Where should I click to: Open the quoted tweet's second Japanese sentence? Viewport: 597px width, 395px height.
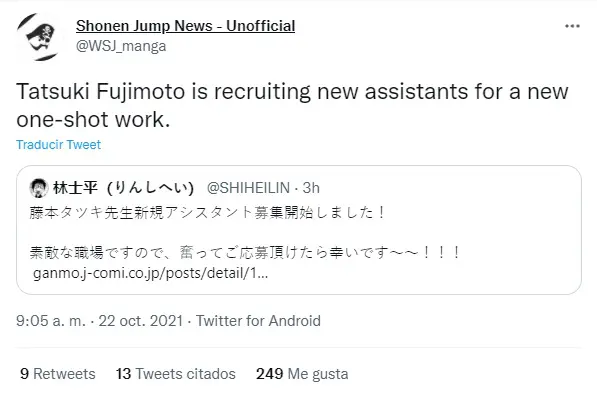coord(245,253)
